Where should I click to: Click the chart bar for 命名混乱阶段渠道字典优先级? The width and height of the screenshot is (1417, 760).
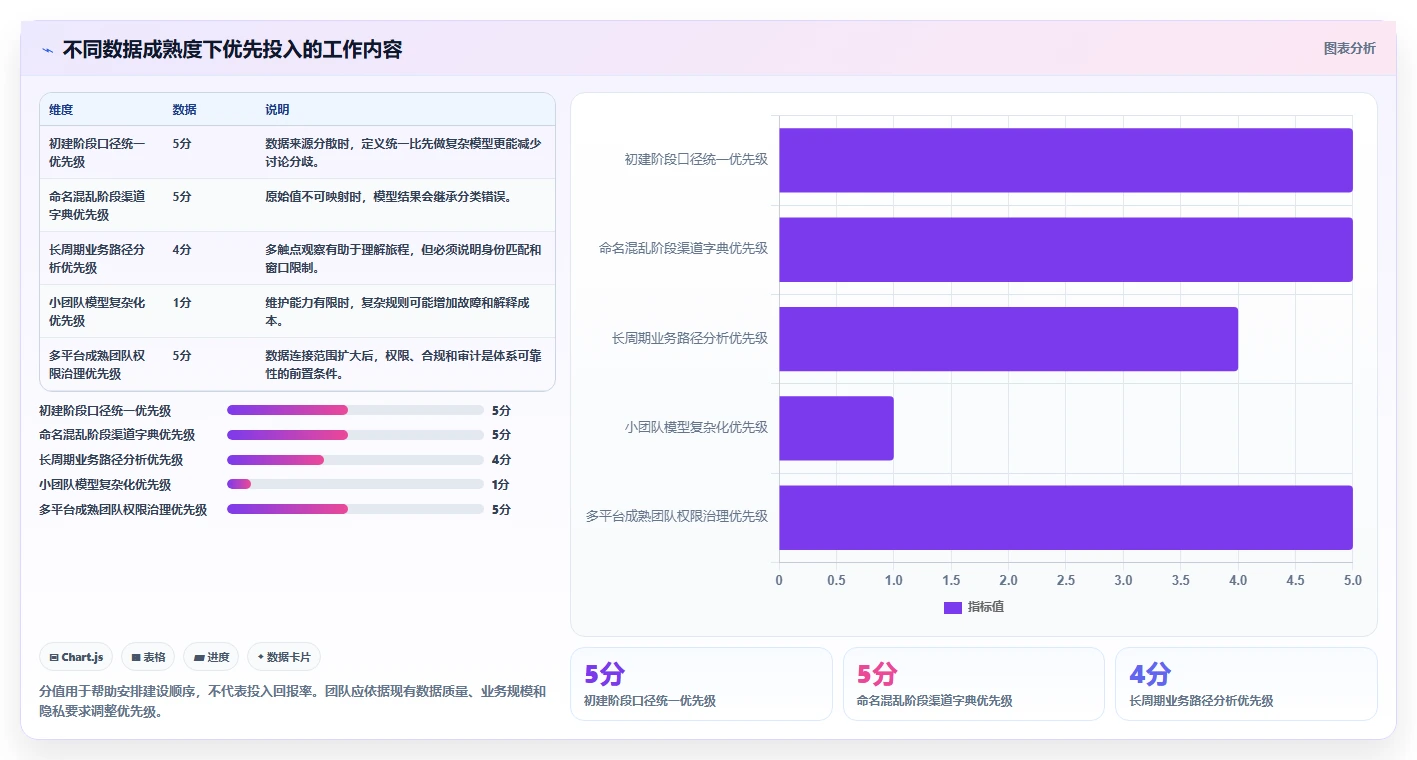tap(1066, 249)
